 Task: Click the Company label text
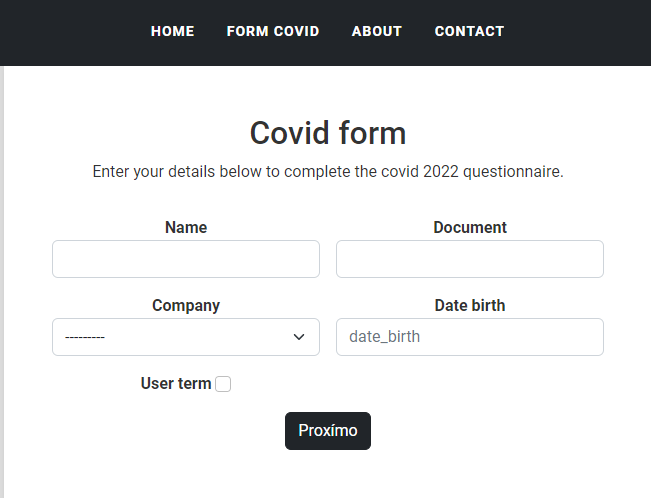tap(186, 305)
